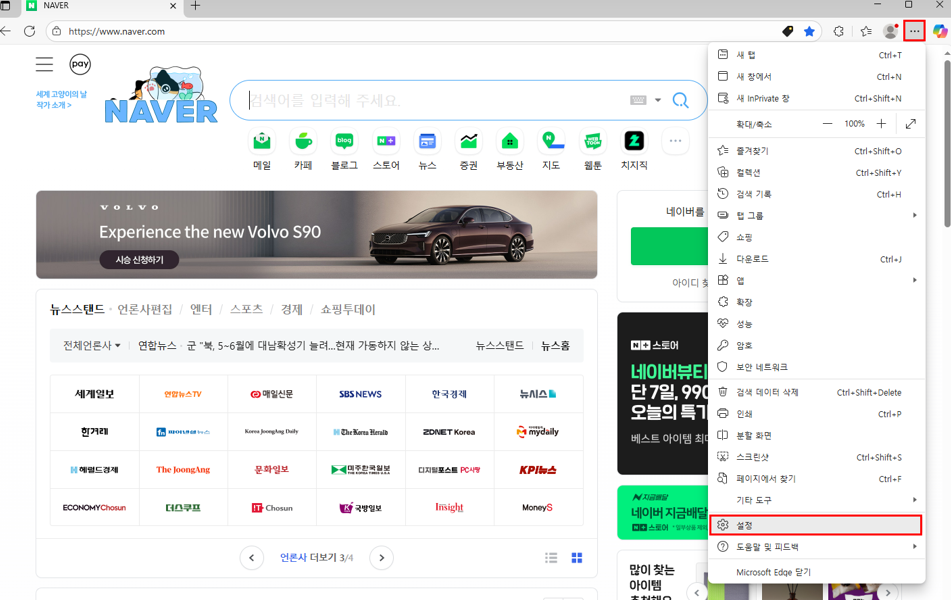Open the News shortcut icon
The height and width of the screenshot is (600, 951).
tap(428, 141)
